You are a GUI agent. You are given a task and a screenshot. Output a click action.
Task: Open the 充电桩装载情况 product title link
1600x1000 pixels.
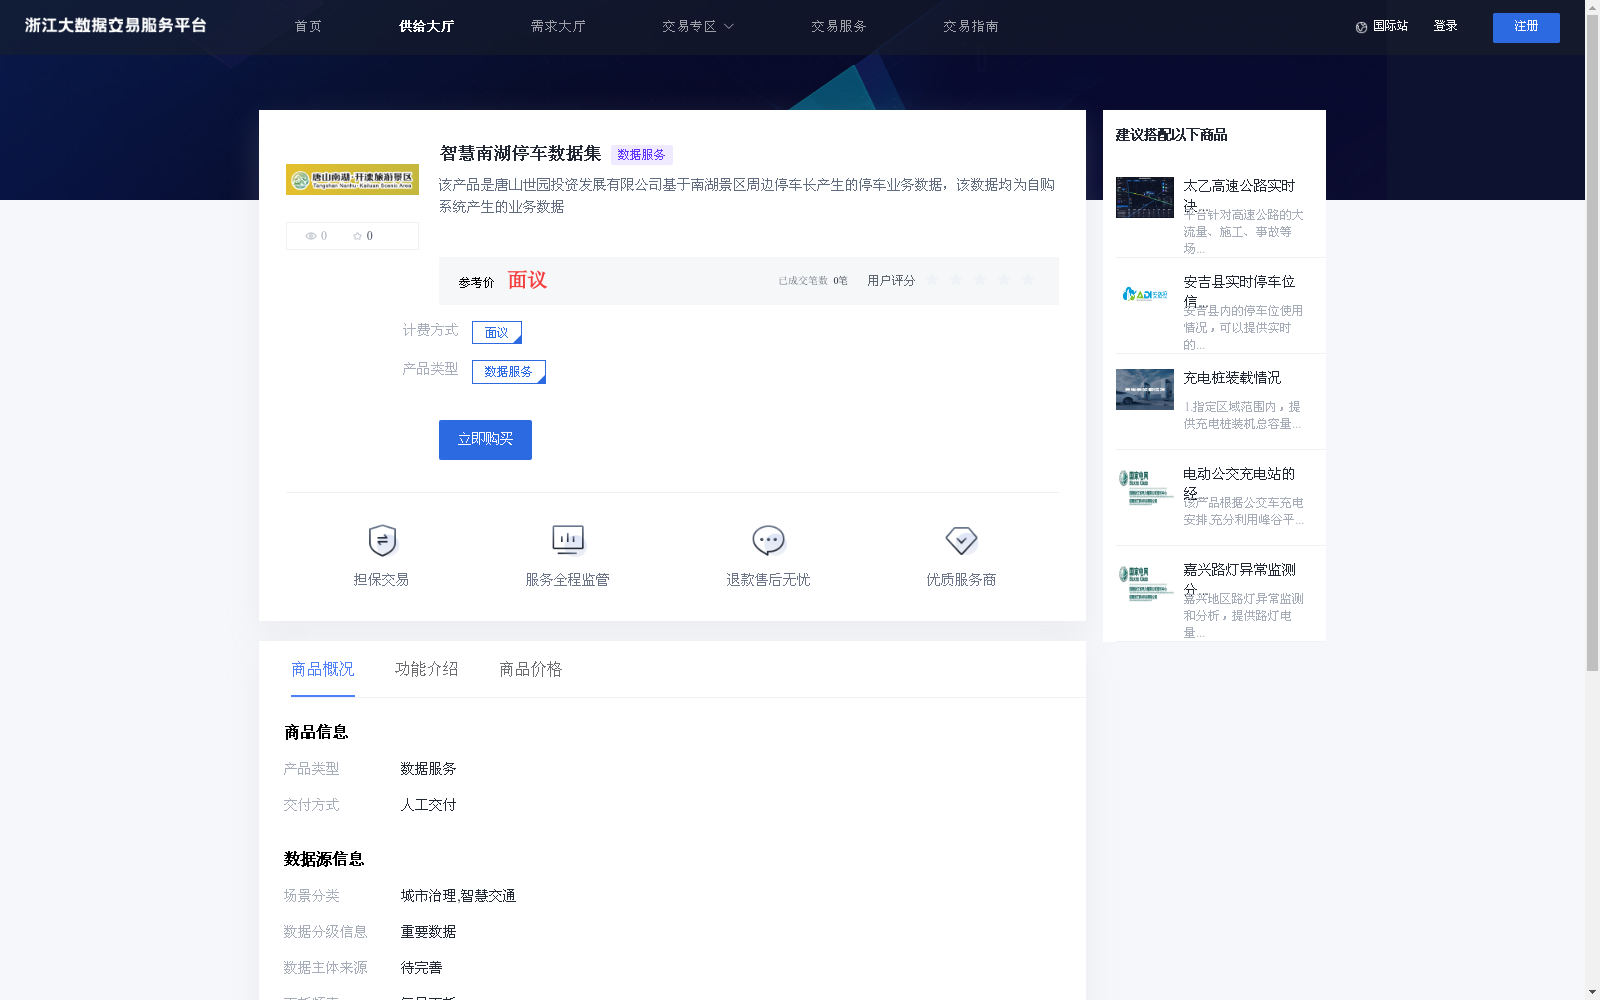coord(1232,378)
